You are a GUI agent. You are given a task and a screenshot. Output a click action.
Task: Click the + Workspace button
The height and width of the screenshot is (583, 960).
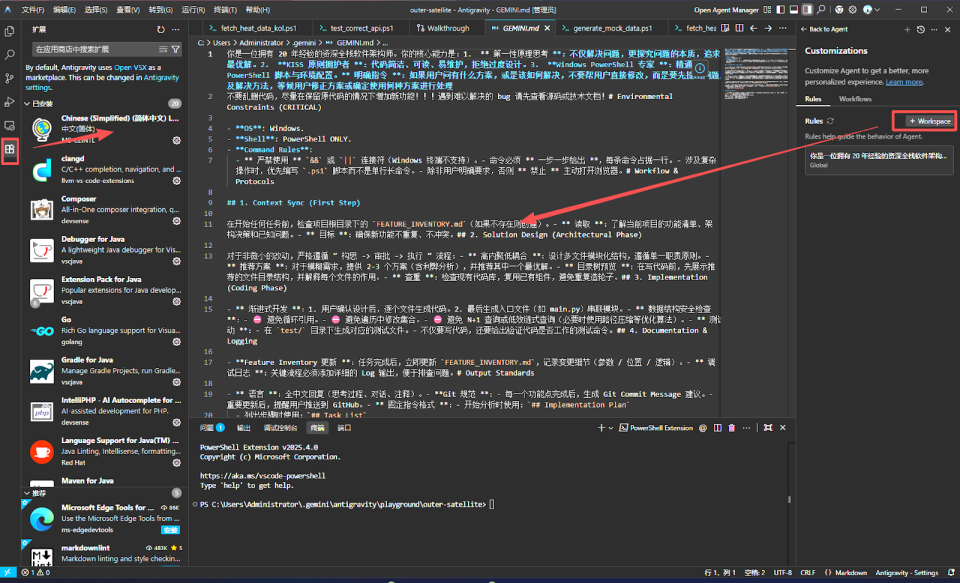tap(930, 121)
